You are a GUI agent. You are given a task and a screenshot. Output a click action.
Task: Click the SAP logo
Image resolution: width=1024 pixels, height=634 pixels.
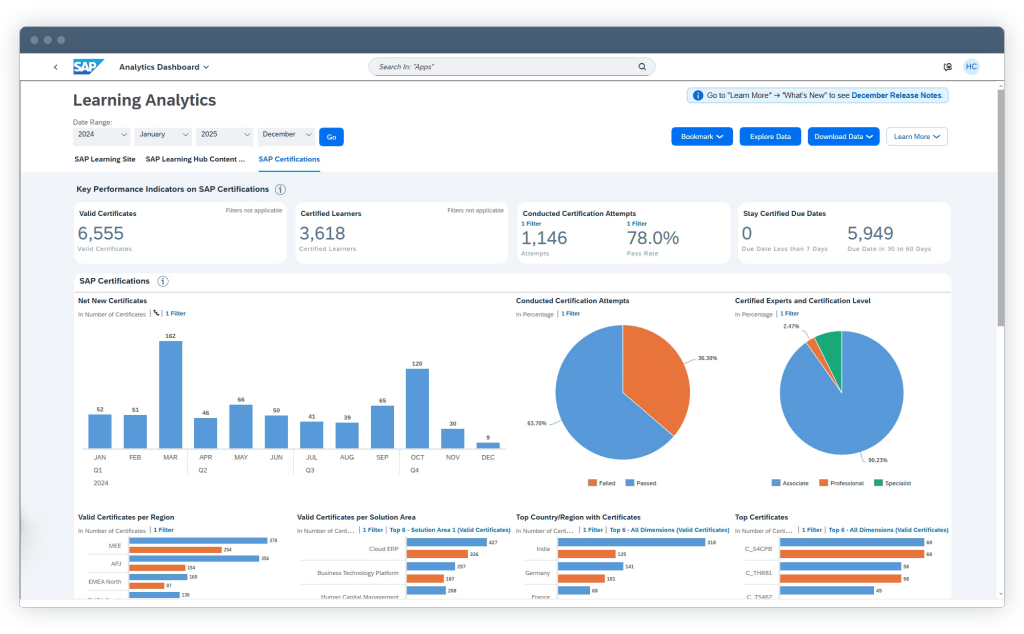pyautogui.click(x=88, y=67)
